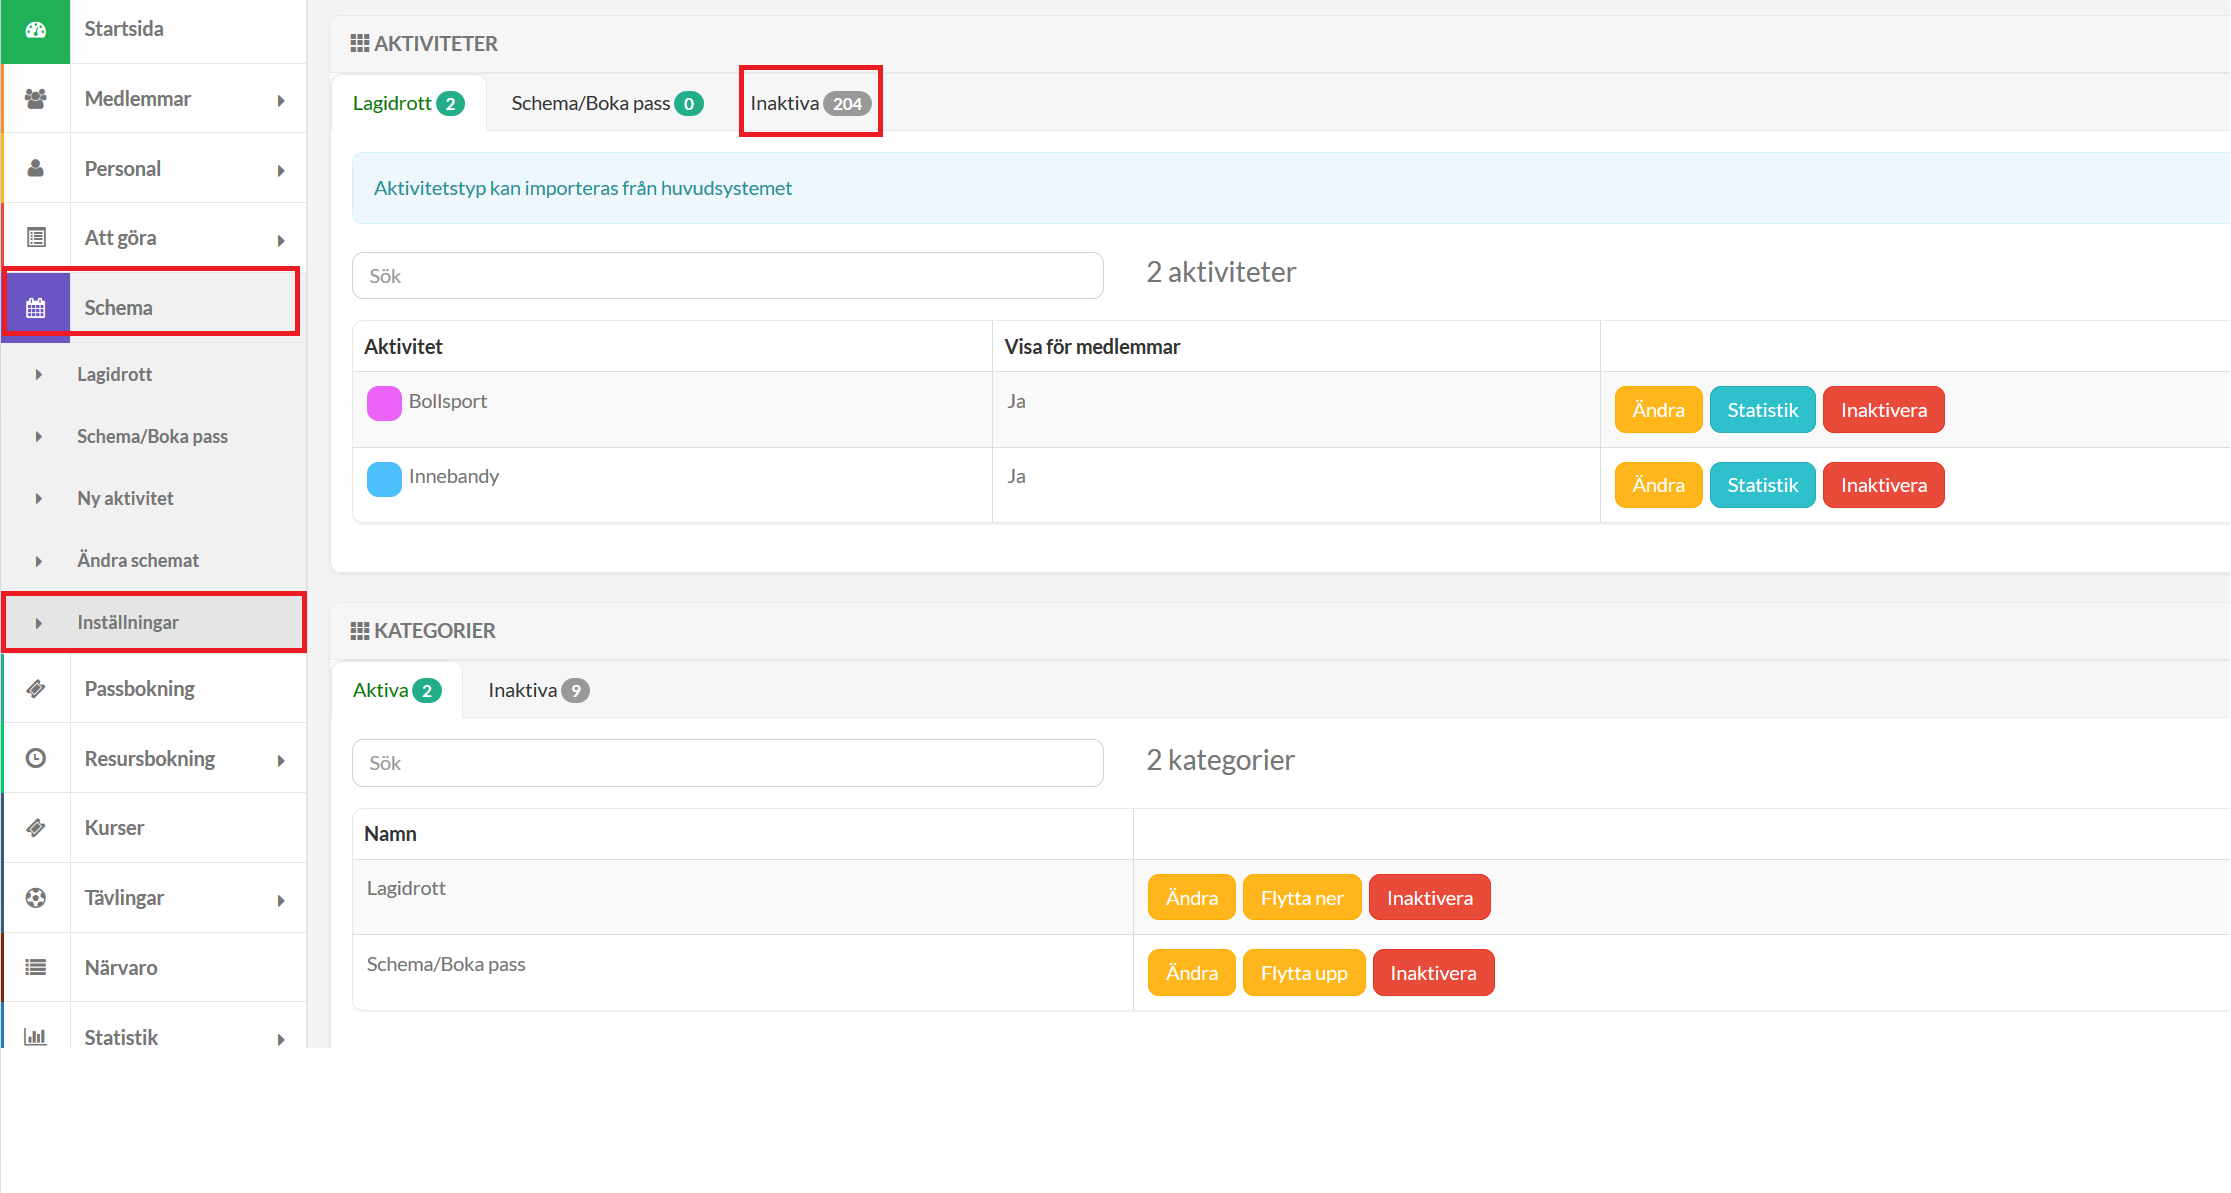Focus the activities Sök search field
Screen dimensions: 2231x1193
(727, 276)
